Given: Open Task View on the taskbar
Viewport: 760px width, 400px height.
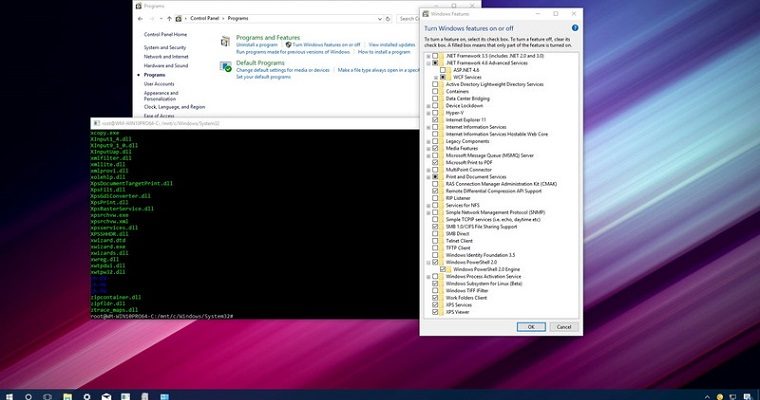Looking at the screenshot, I should [x=48, y=397].
